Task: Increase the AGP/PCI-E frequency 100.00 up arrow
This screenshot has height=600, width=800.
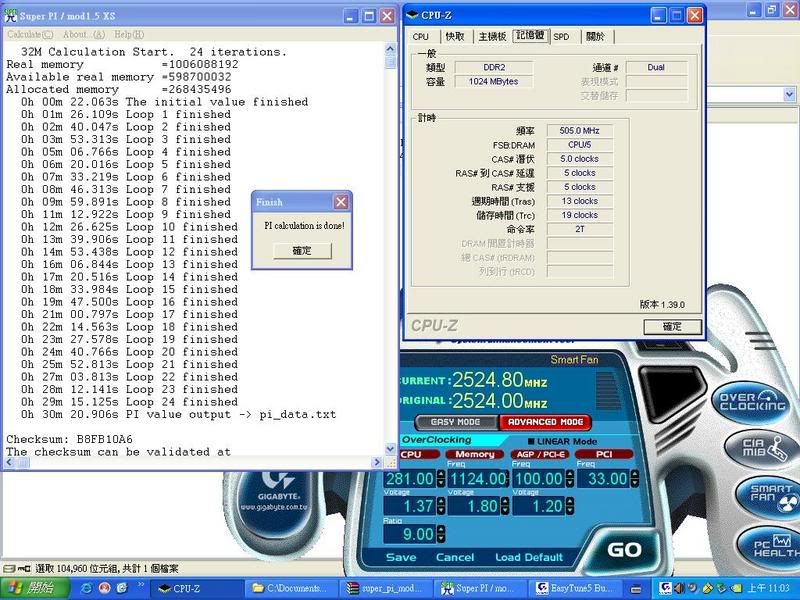Action: (x=570, y=474)
